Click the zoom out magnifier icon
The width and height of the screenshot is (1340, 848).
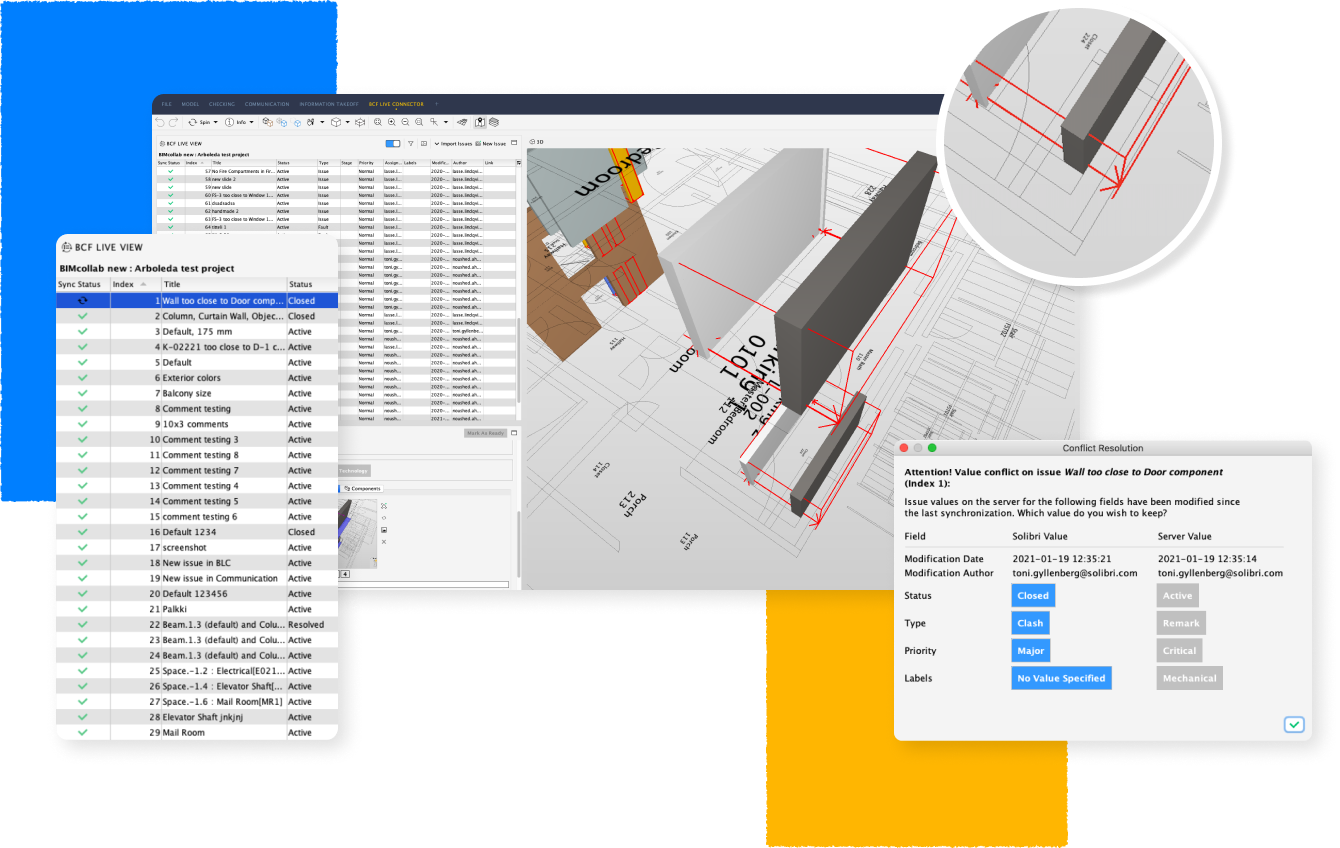click(405, 122)
